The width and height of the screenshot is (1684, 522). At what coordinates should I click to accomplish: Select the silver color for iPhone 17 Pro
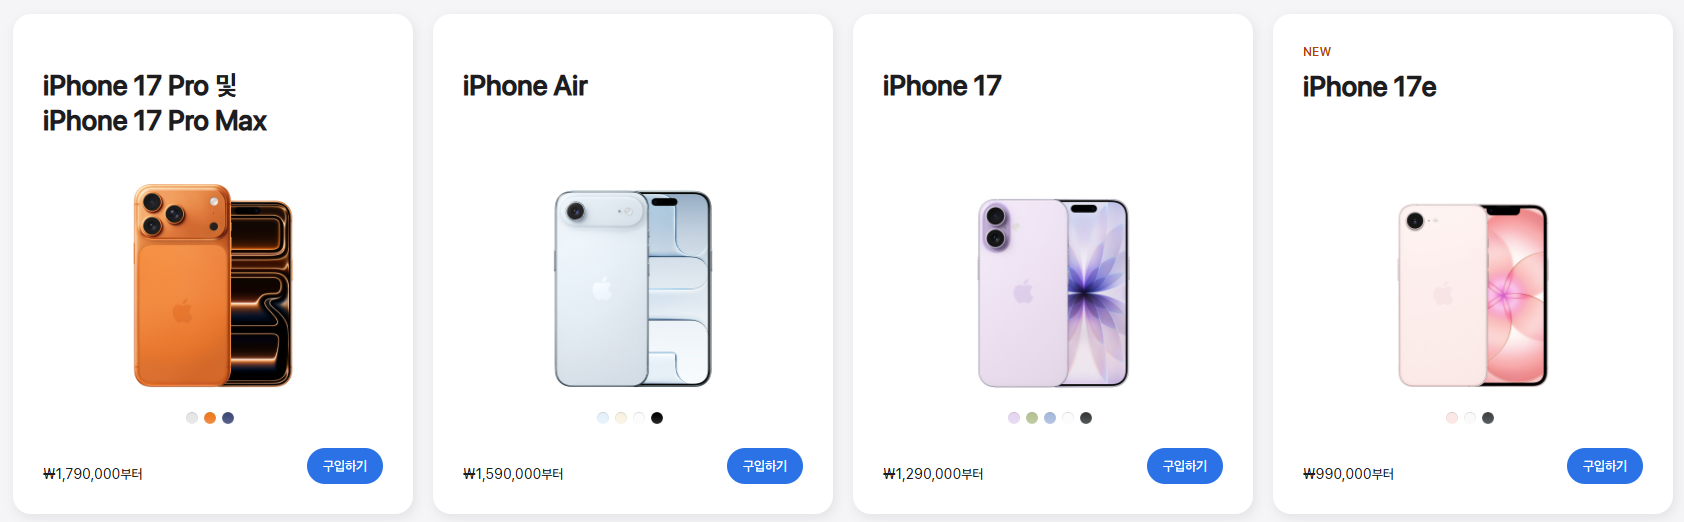point(192,418)
